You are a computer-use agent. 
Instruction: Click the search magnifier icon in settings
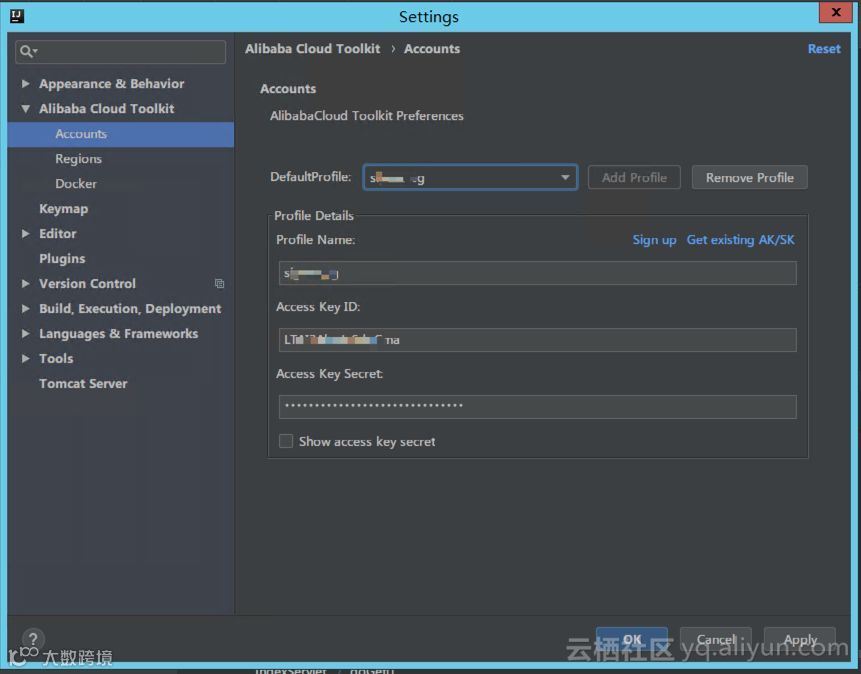click(x=27, y=52)
